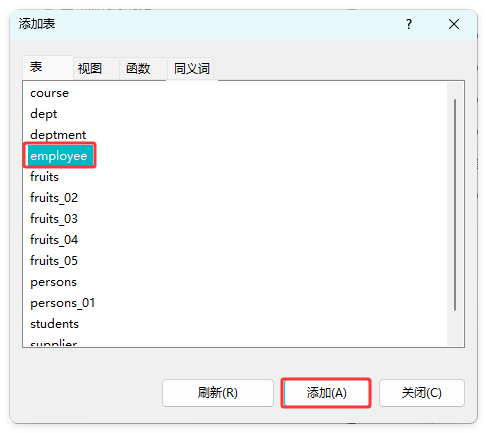This screenshot has height=433, width=487.
Task: Choose fruits_05 in the list
Action: point(54,261)
